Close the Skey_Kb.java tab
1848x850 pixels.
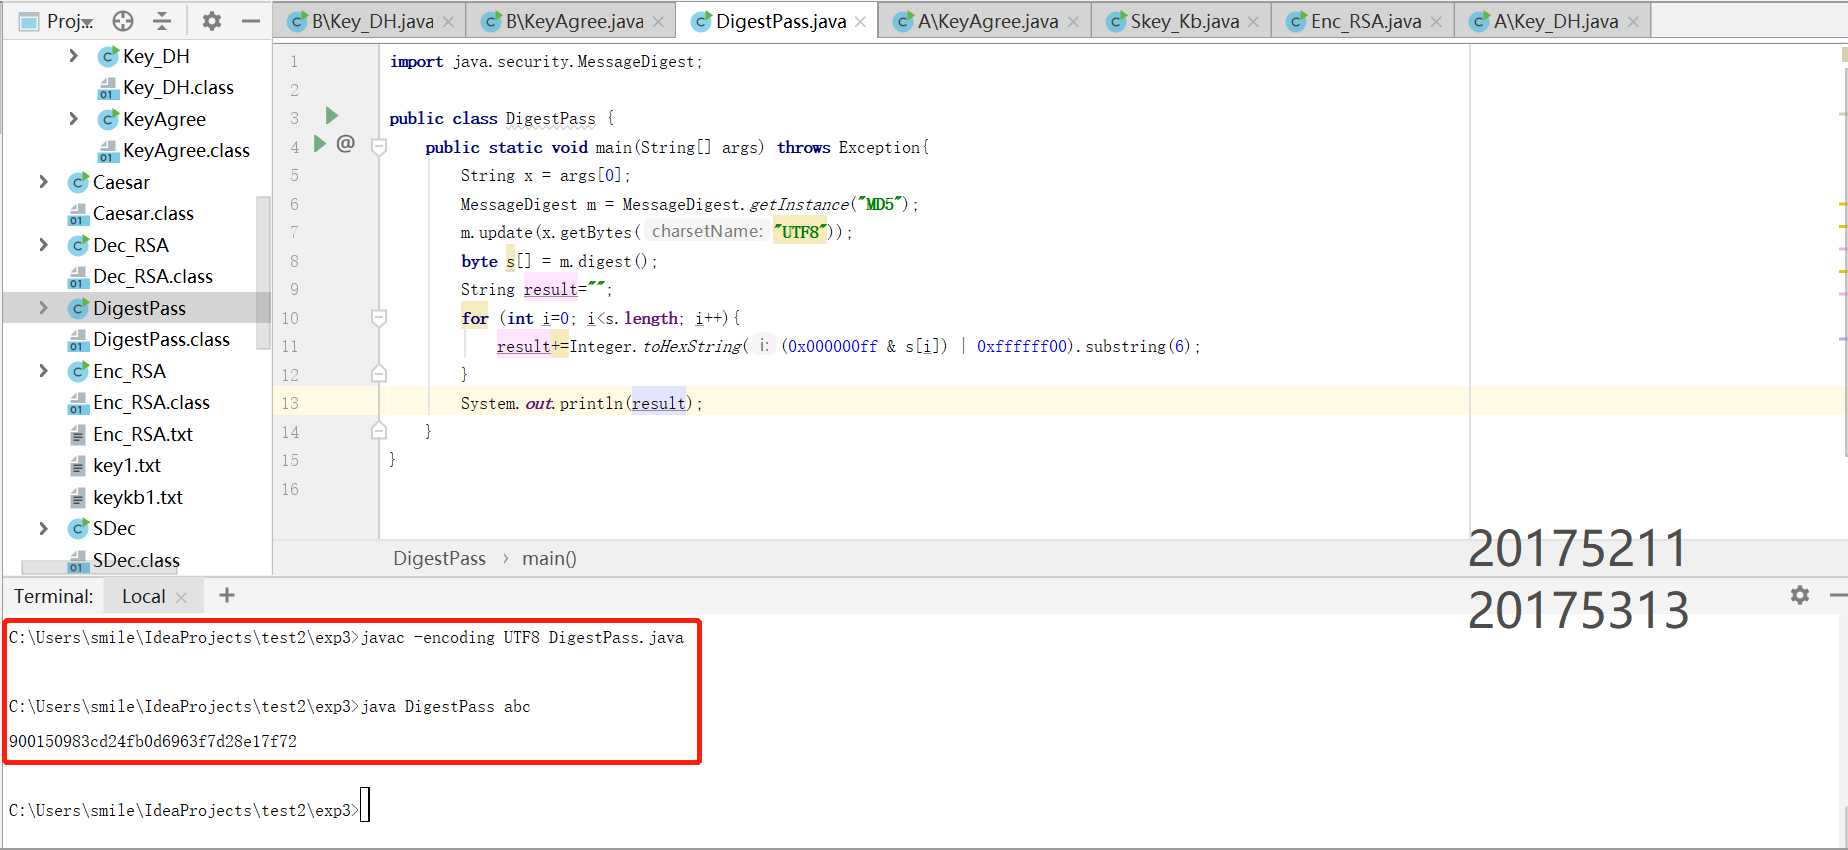pyautogui.click(x=1253, y=22)
